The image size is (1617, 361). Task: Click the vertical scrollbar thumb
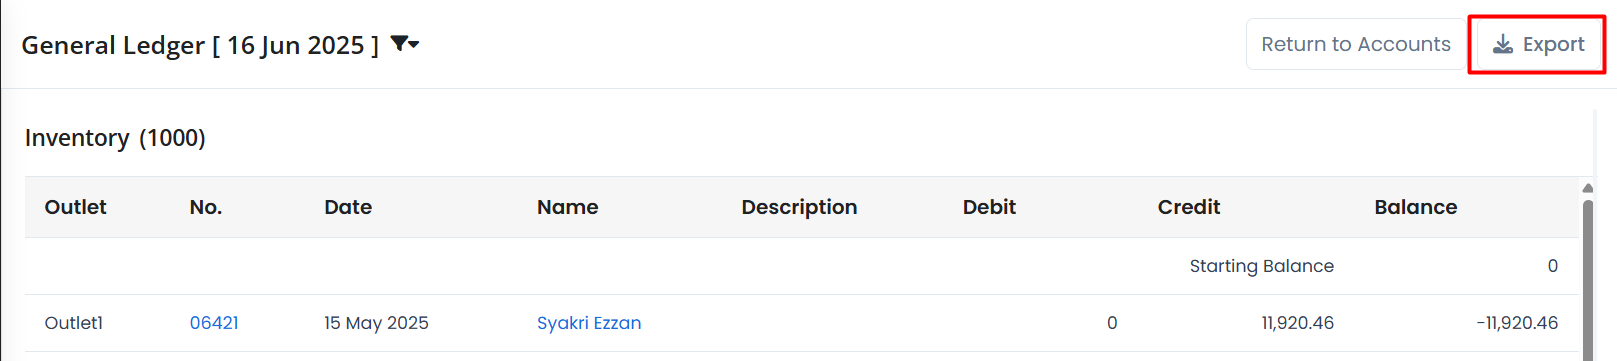[1588, 278]
